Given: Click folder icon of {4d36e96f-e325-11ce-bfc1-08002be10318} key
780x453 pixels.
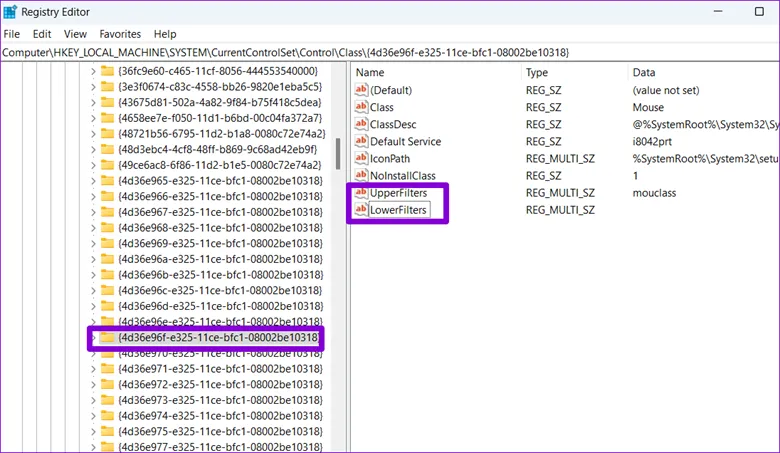Looking at the screenshot, I should 107,338.
